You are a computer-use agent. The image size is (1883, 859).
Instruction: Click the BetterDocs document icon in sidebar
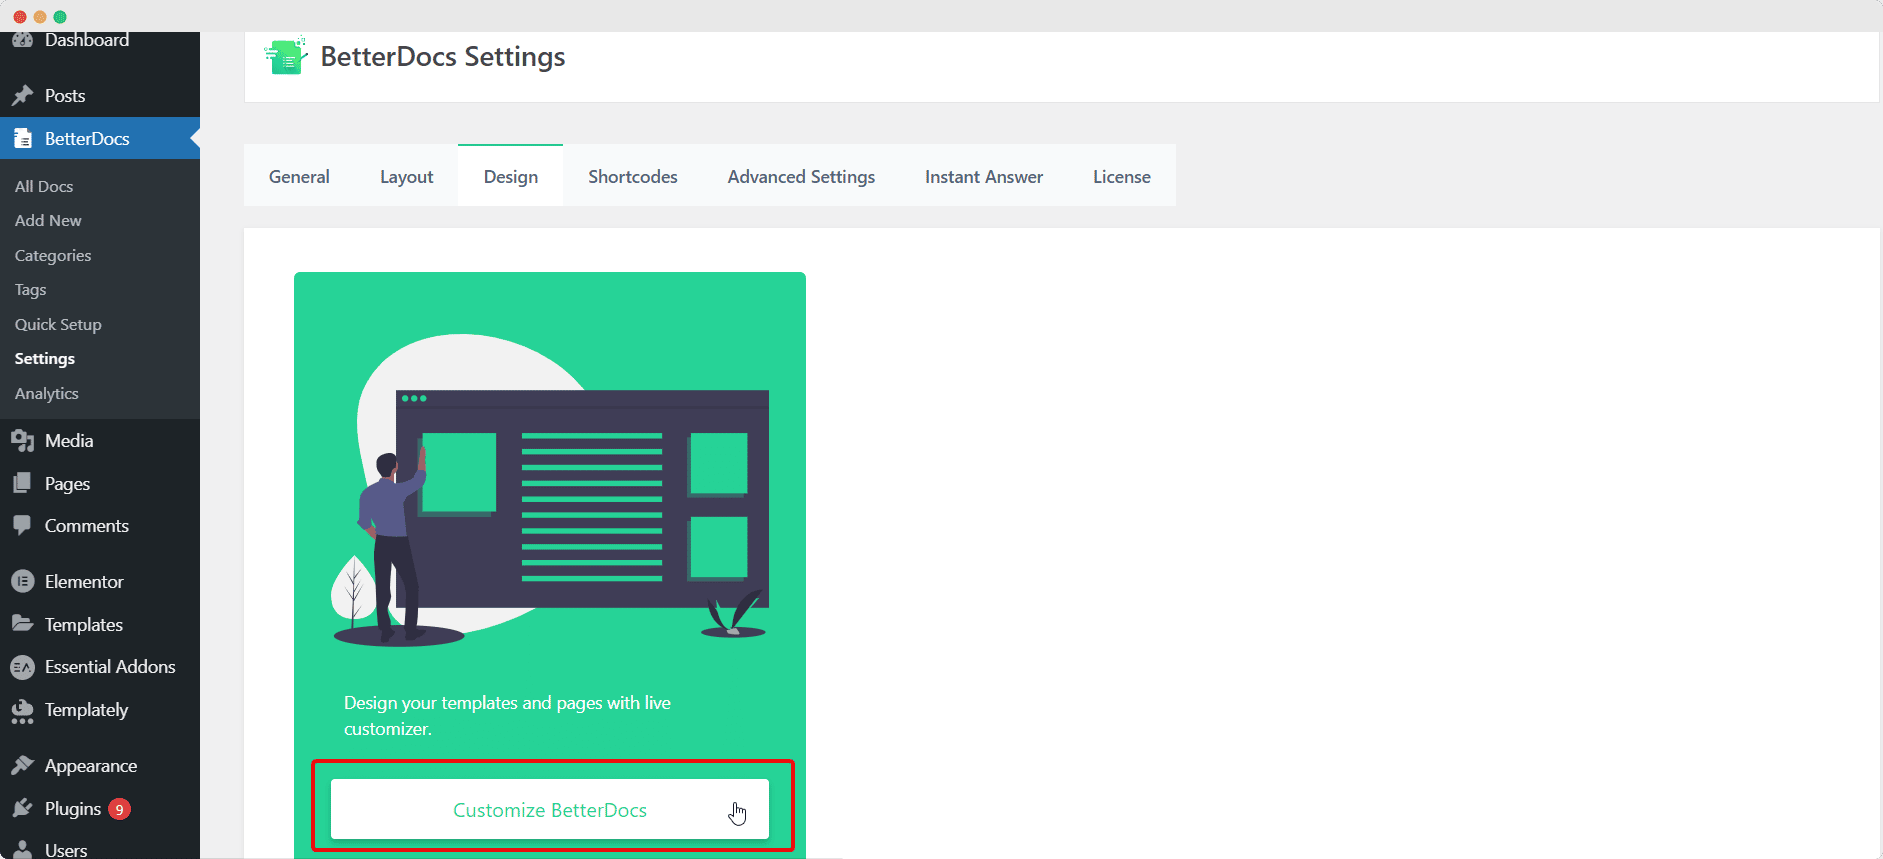(22, 139)
